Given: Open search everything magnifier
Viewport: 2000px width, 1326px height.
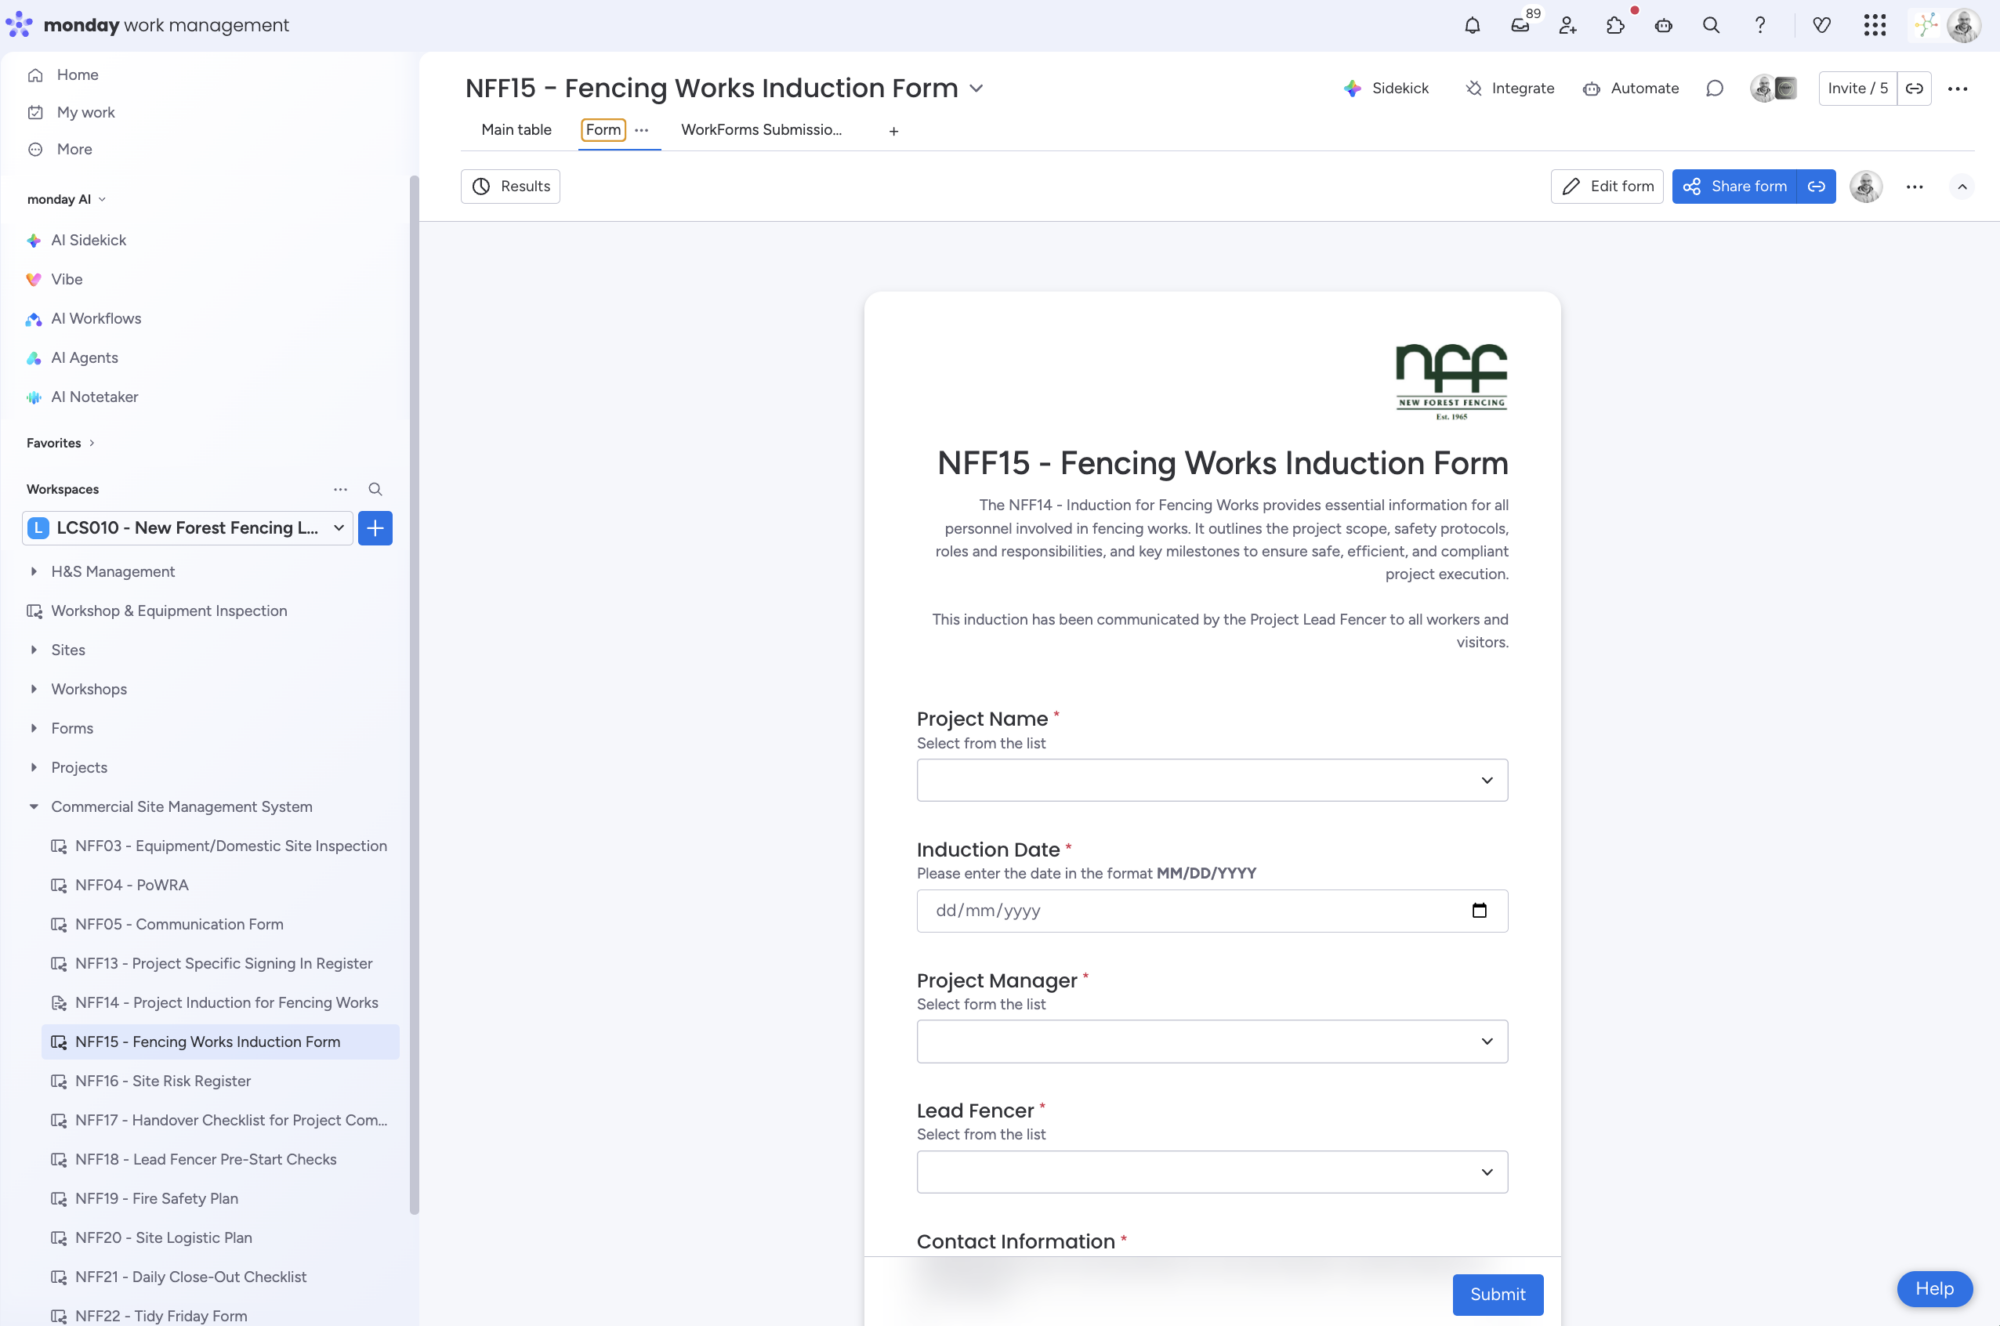Looking at the screenshot, I should pos(1711,25).
